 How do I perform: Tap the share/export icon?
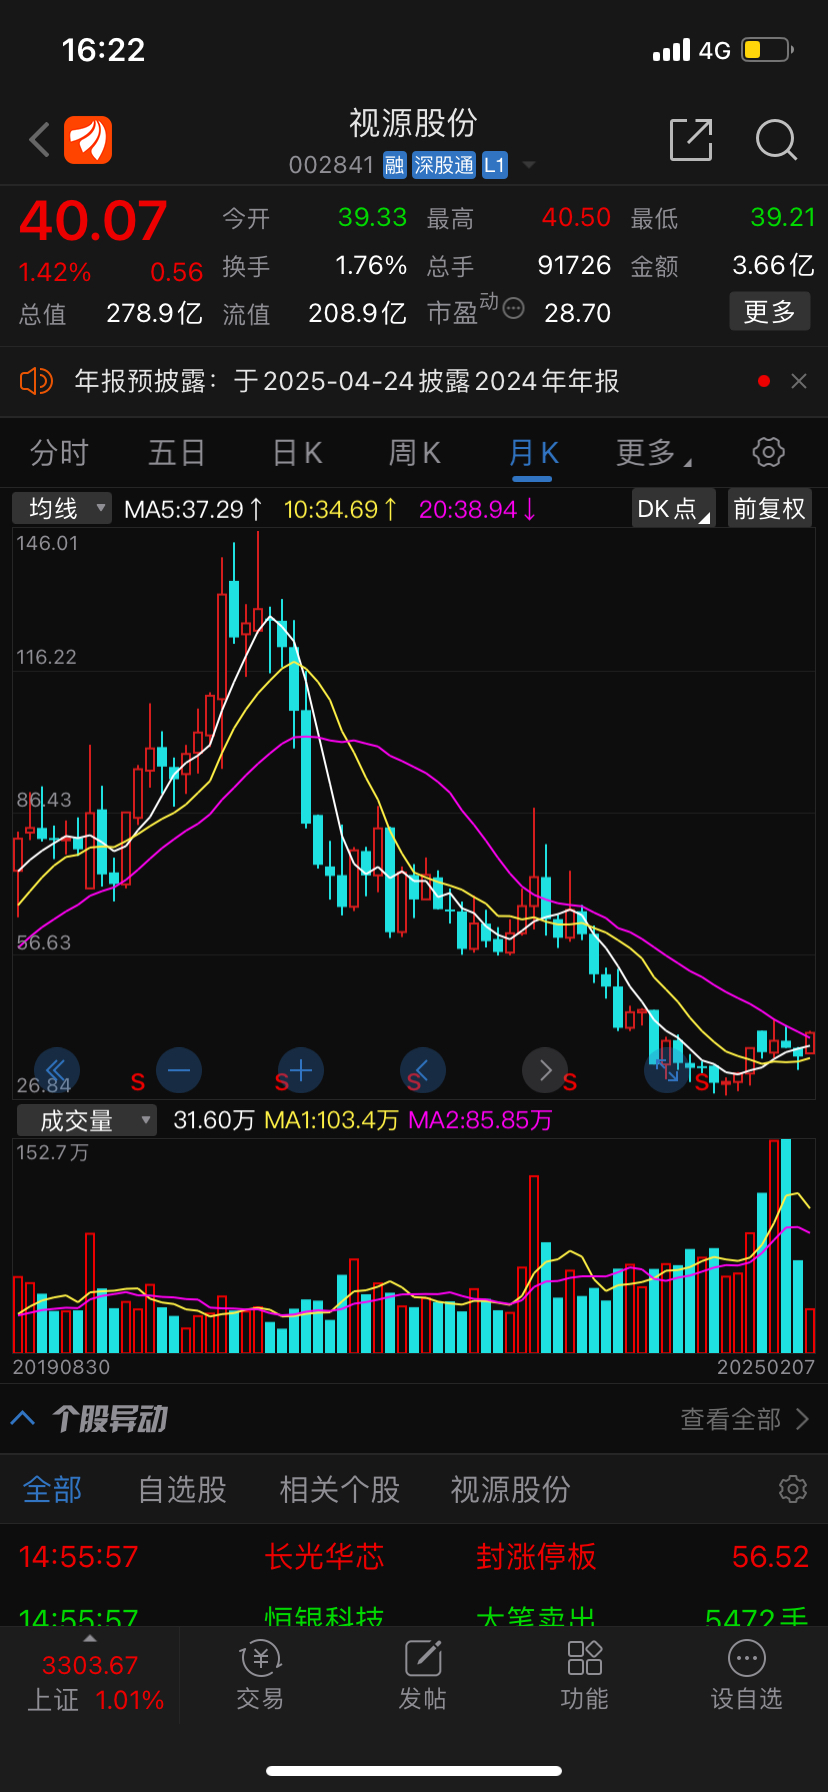tap(691, 140)
